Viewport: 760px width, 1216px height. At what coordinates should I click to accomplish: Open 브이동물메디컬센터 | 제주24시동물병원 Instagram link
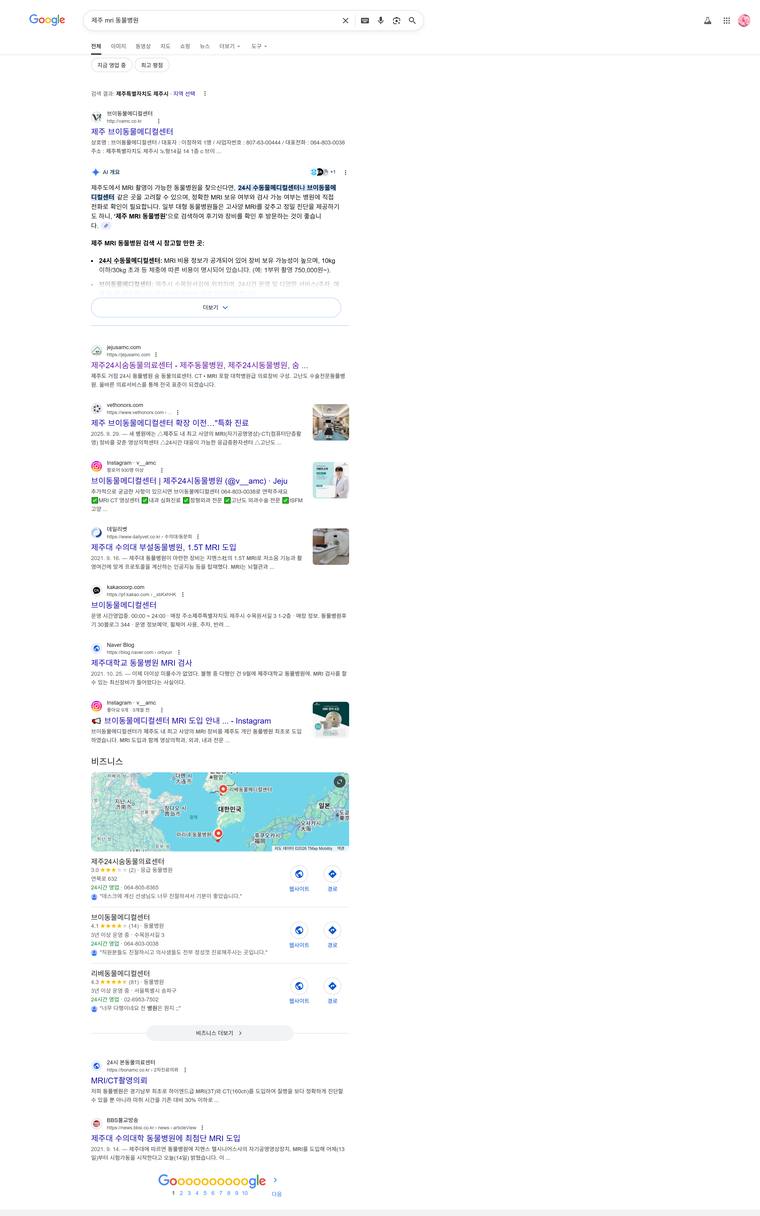pos(189,481)
